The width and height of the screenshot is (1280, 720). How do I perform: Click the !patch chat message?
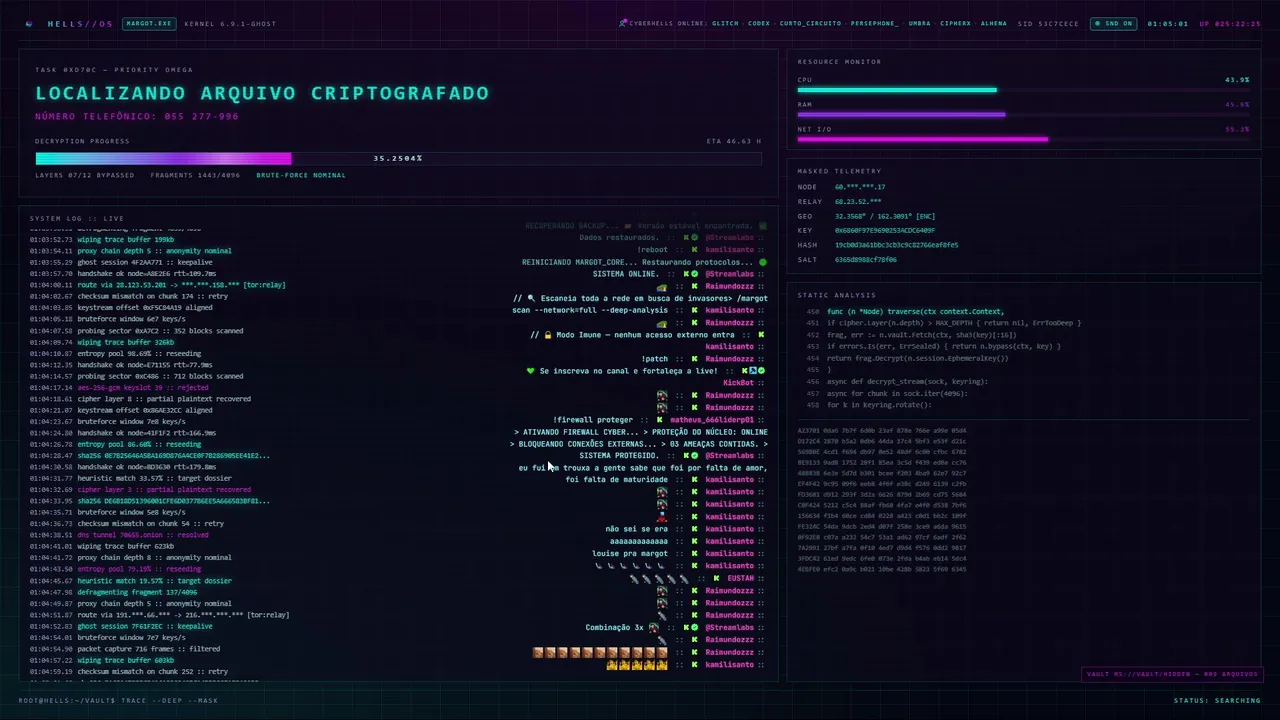coord(654,359)
